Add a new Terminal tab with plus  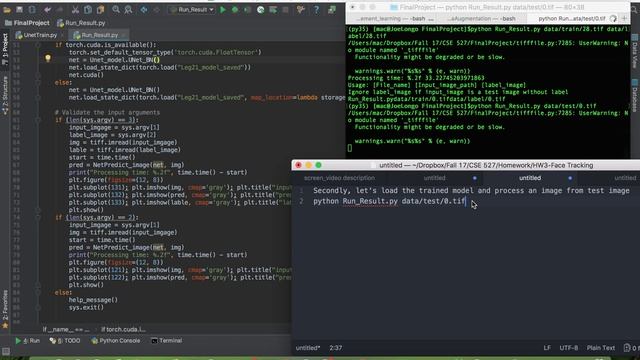[624, 18]
